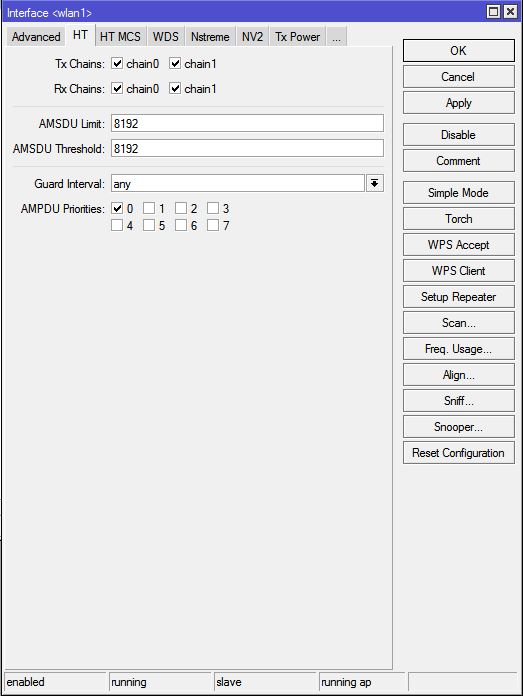Disable AMPDU priority 0 checkbox
Viewport: 523px width, 696px height.
(x=117, y=208)
